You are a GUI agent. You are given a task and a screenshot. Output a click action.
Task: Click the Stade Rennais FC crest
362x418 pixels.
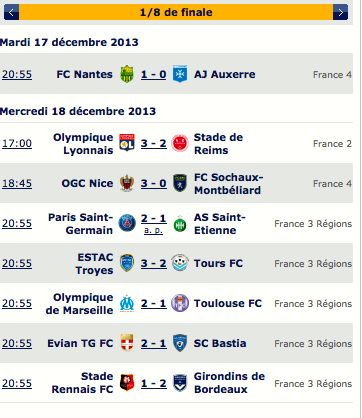pos(127,383)
